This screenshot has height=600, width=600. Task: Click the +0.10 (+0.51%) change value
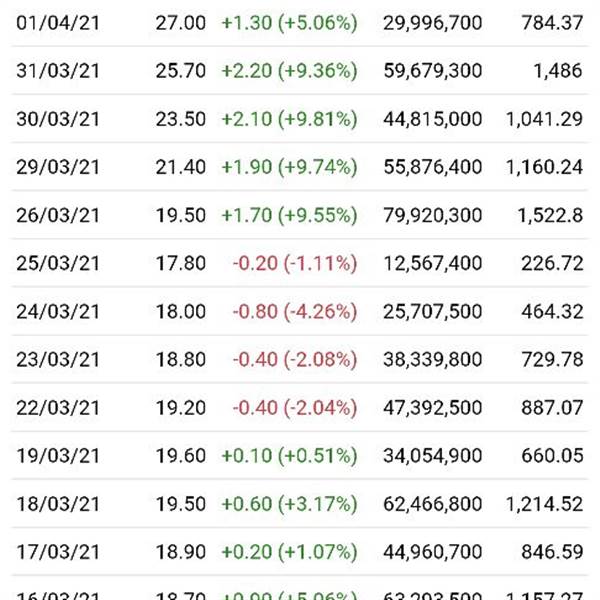(x=289, y=456)
